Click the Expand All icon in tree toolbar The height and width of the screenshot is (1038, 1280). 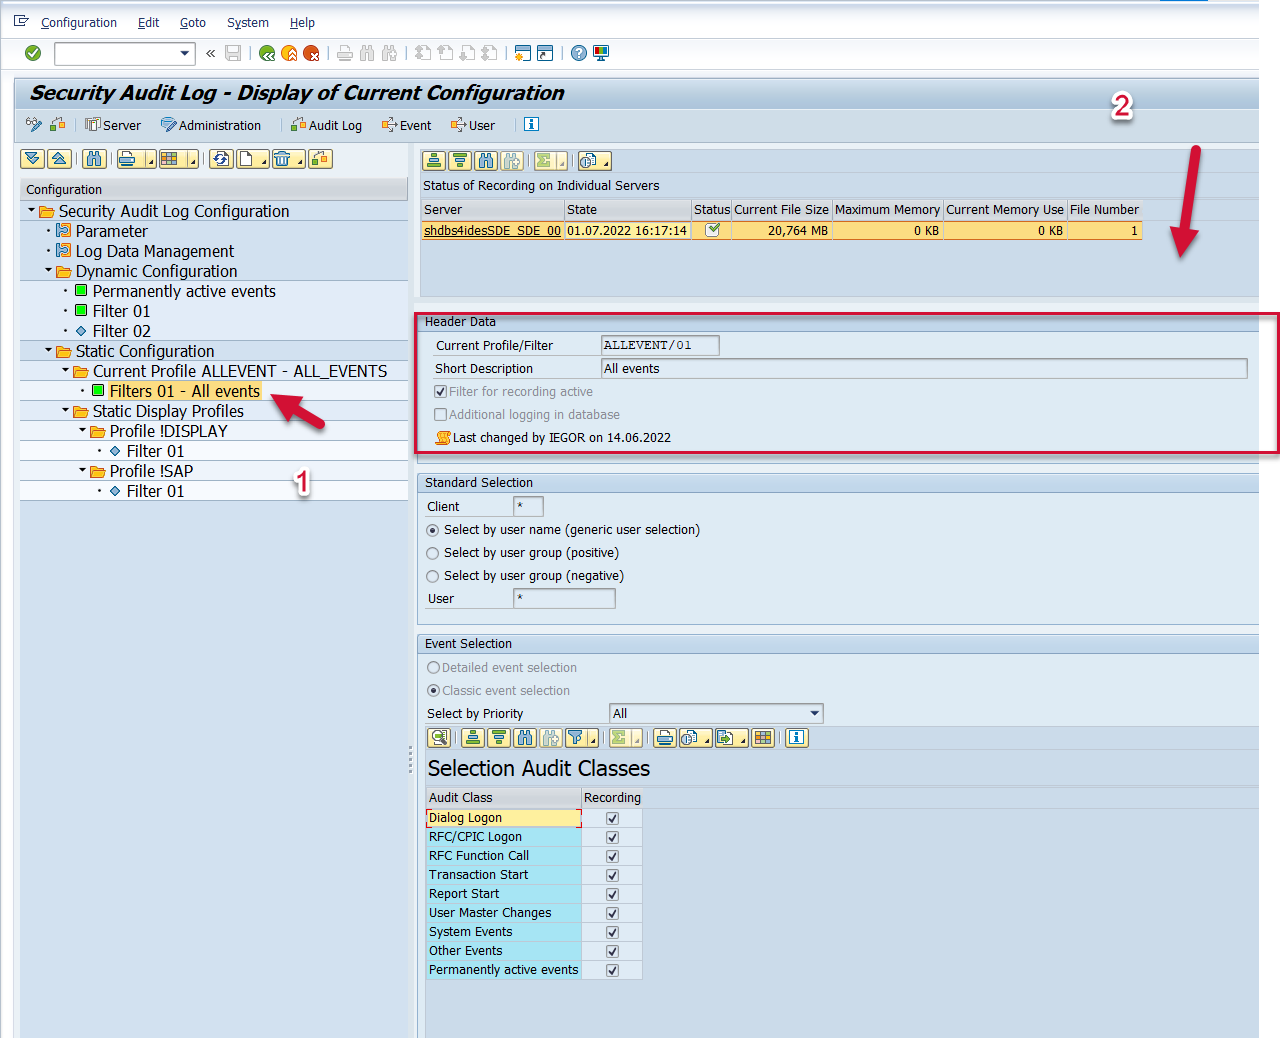tap(32, 159)
